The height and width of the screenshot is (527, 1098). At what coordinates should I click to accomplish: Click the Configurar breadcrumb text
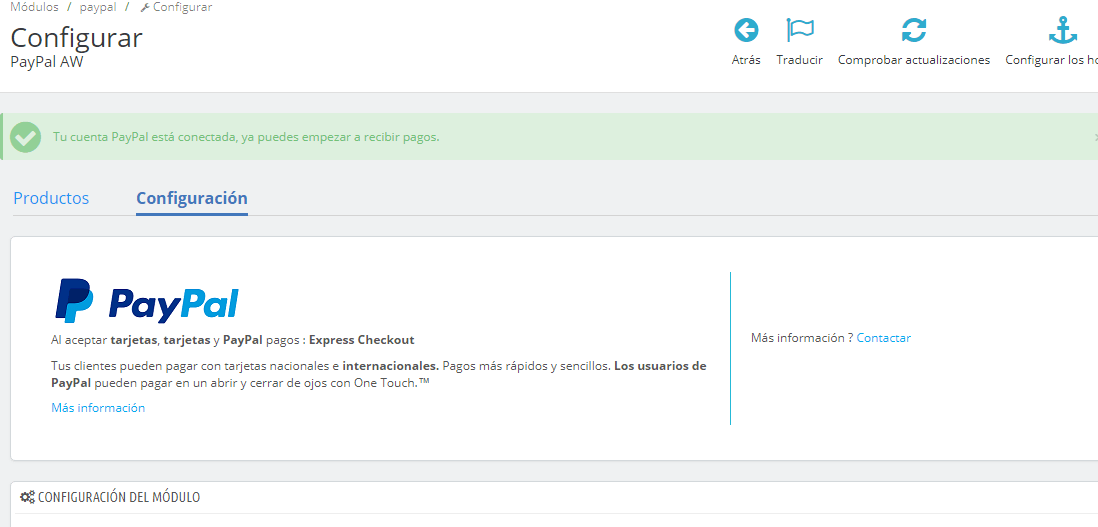pos(182,7)
